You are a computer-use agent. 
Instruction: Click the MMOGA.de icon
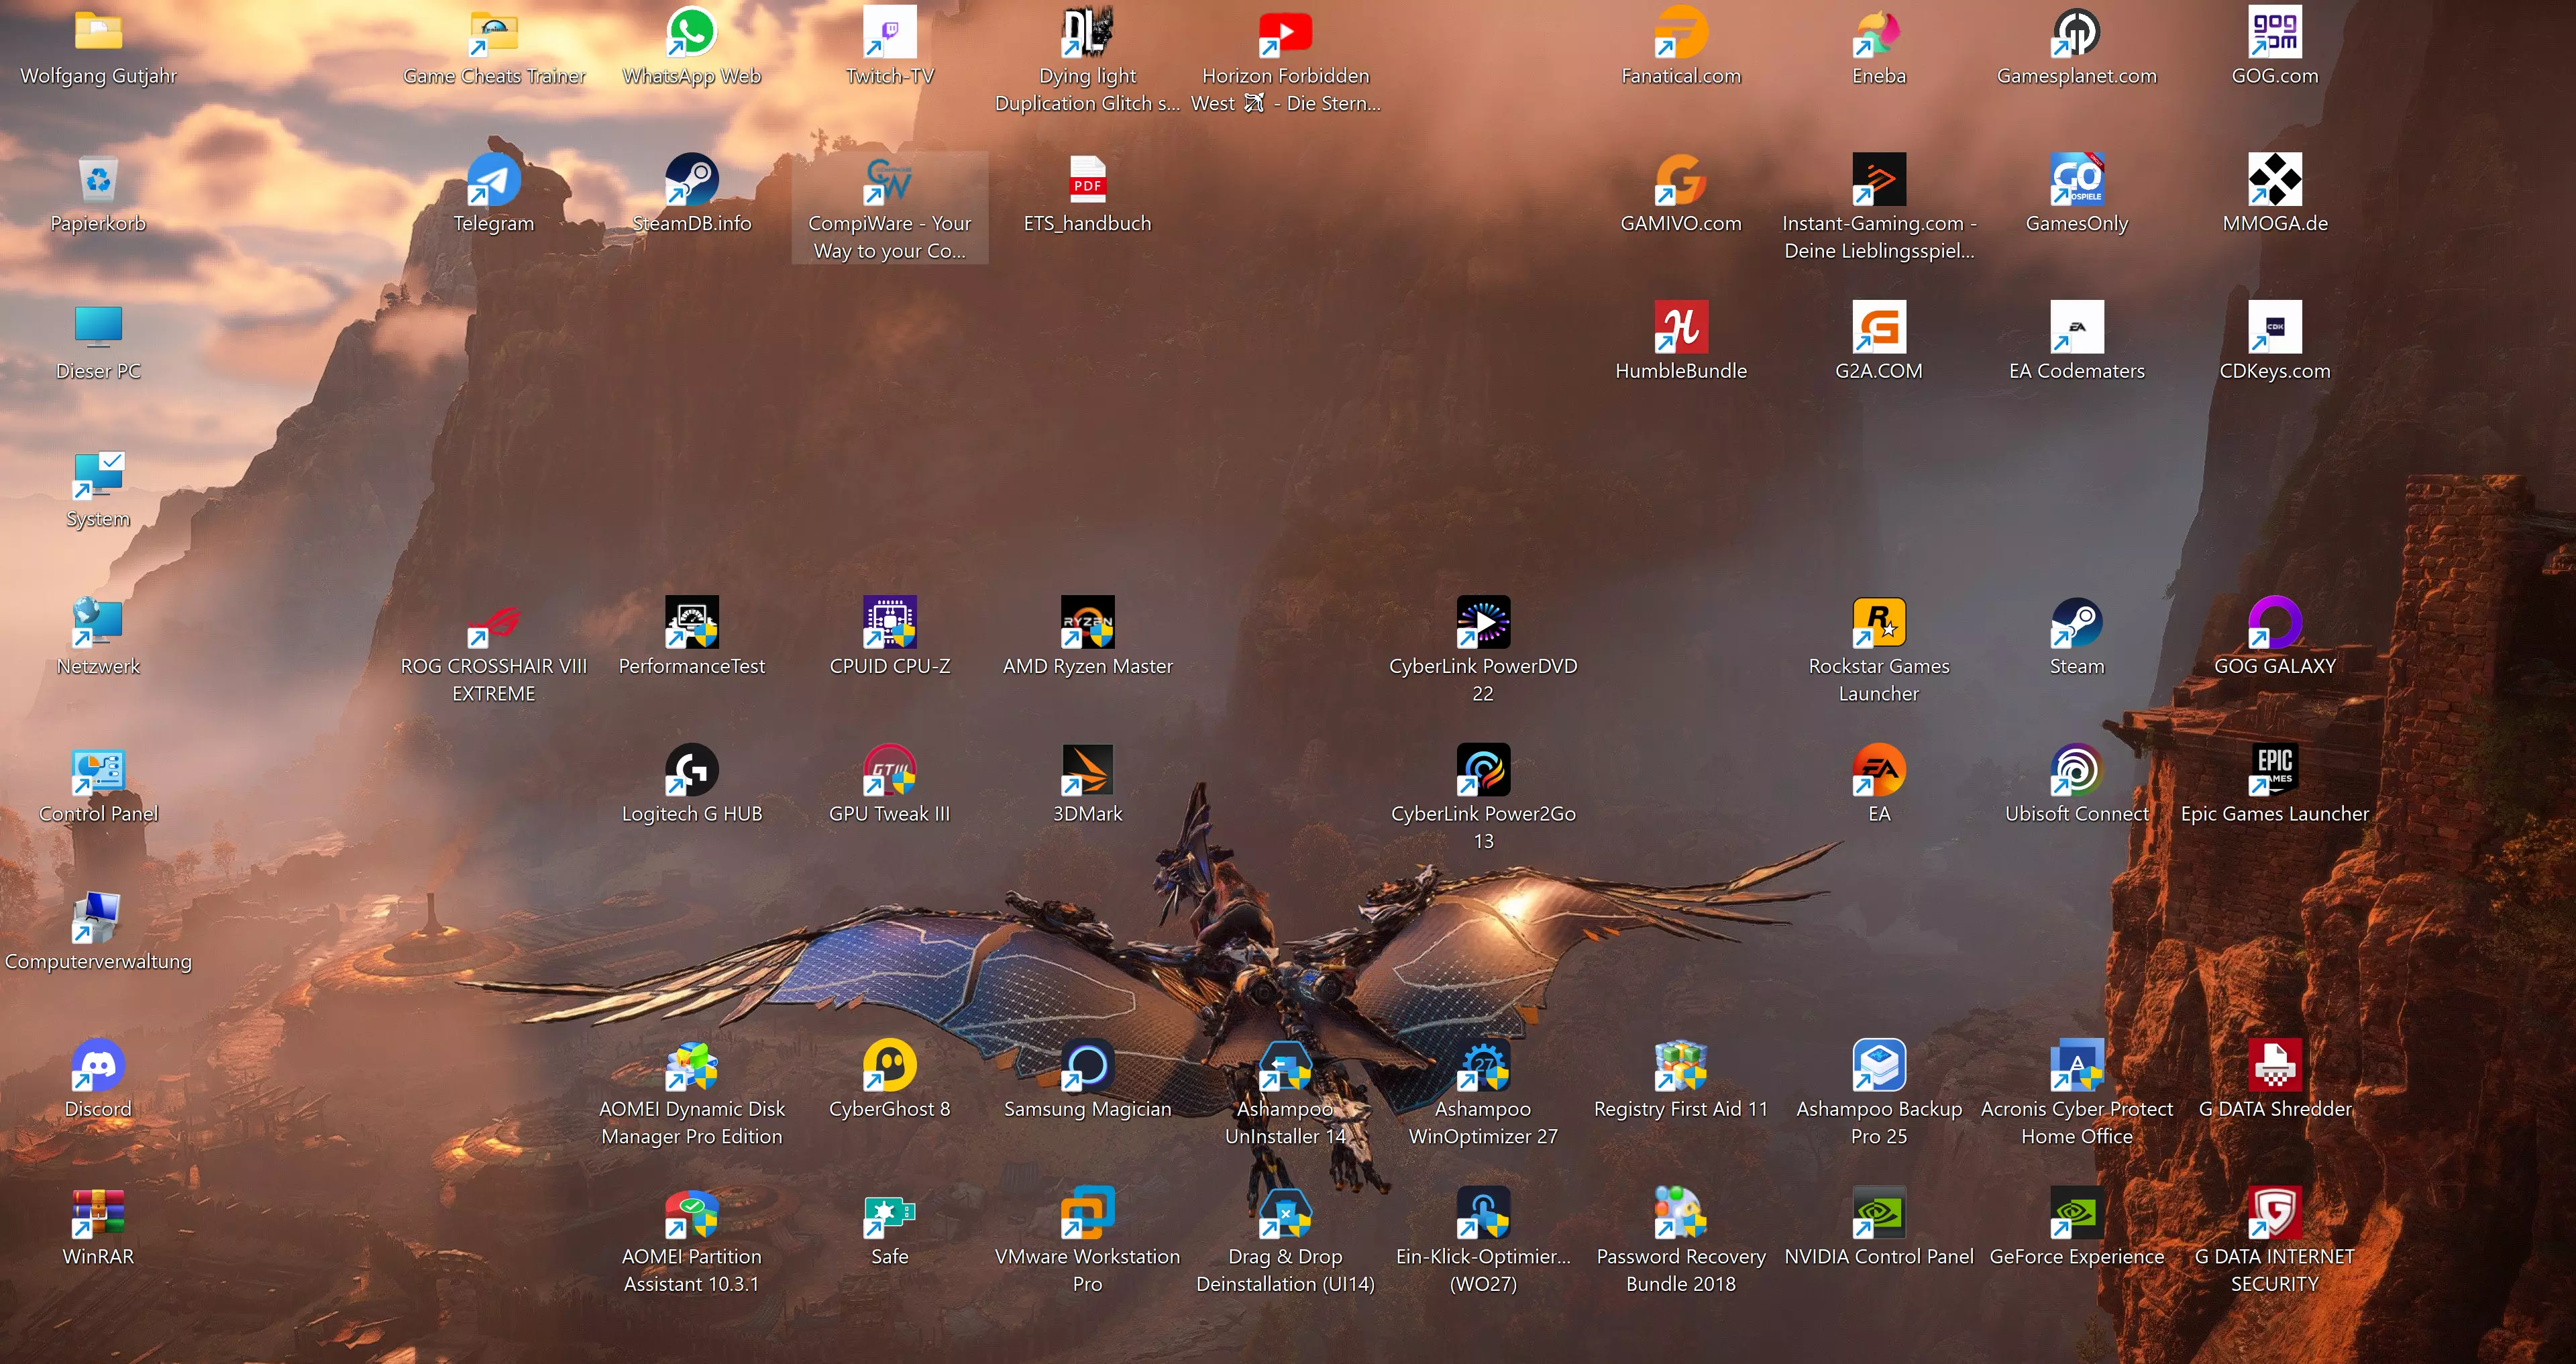tap(2275, 180)
